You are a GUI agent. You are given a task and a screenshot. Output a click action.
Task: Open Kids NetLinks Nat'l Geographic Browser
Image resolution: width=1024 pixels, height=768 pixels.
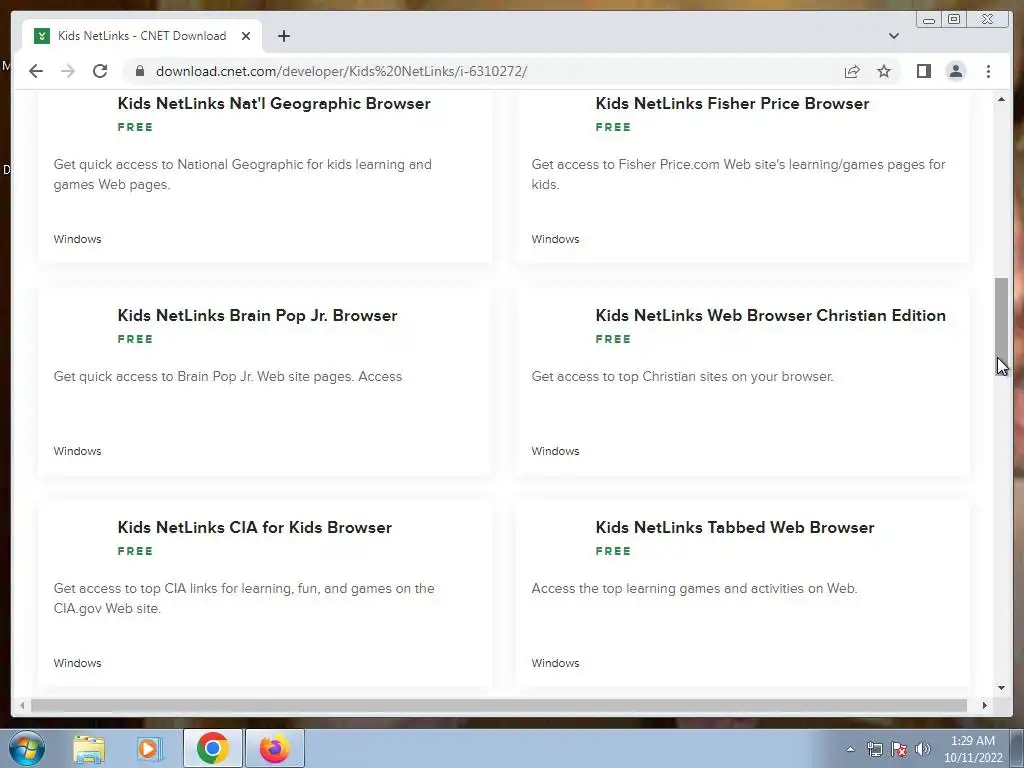click(274, 103)
